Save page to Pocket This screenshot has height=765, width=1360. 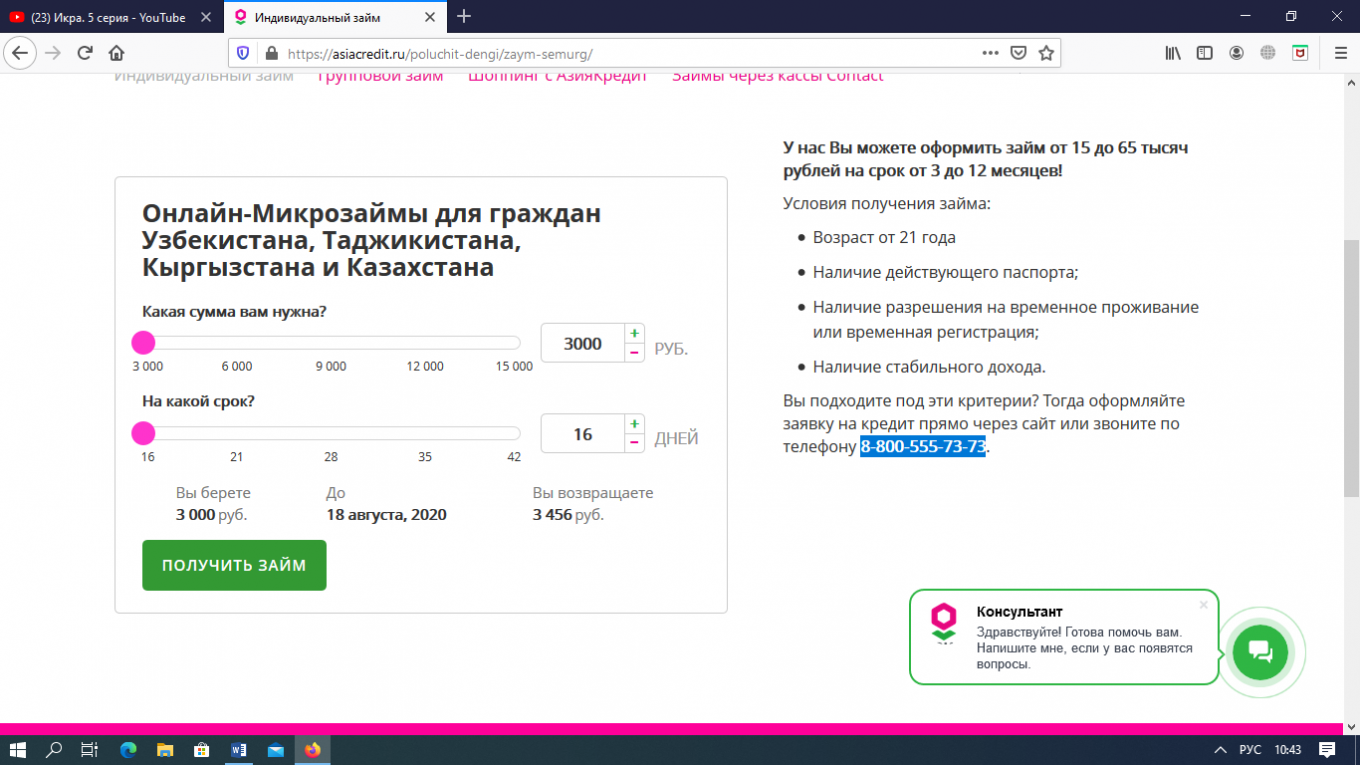(x=1018, y=53)
